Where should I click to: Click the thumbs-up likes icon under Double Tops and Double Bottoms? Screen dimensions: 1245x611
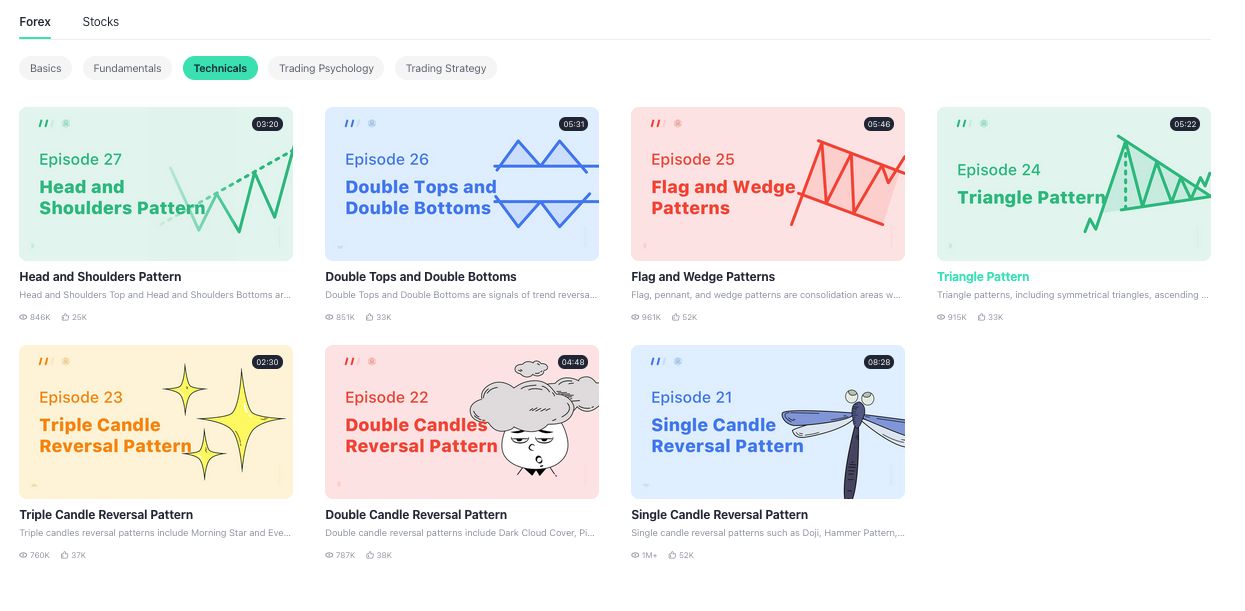(x=370, y=317)
